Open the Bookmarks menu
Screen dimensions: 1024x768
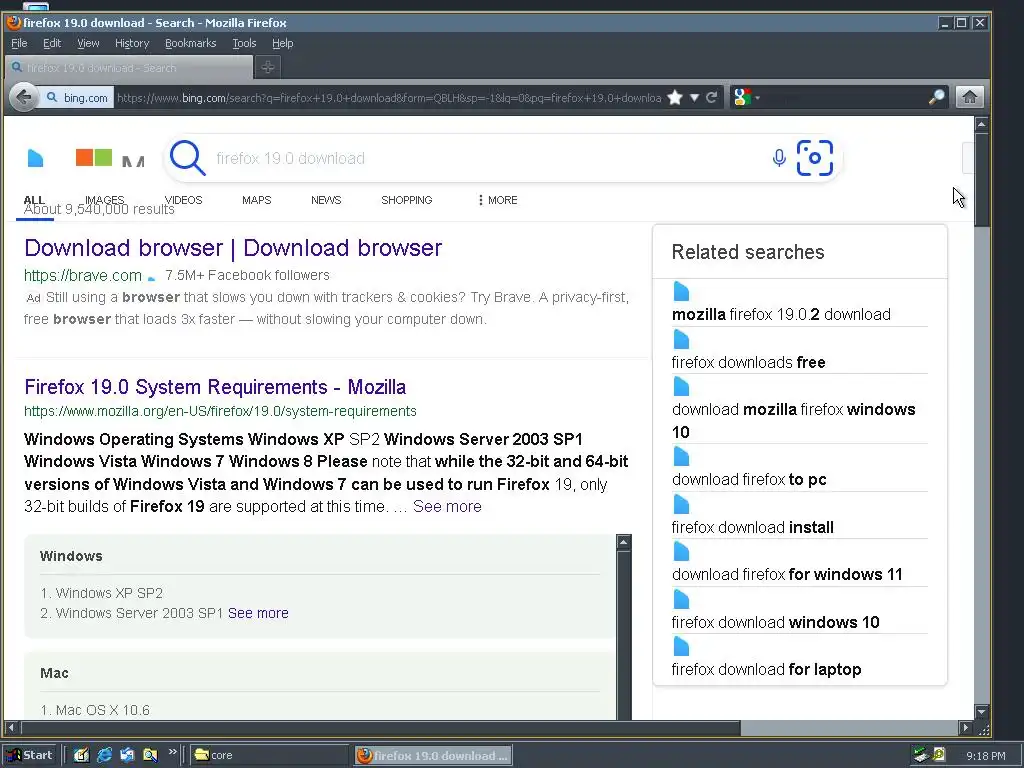pos(190,43)
